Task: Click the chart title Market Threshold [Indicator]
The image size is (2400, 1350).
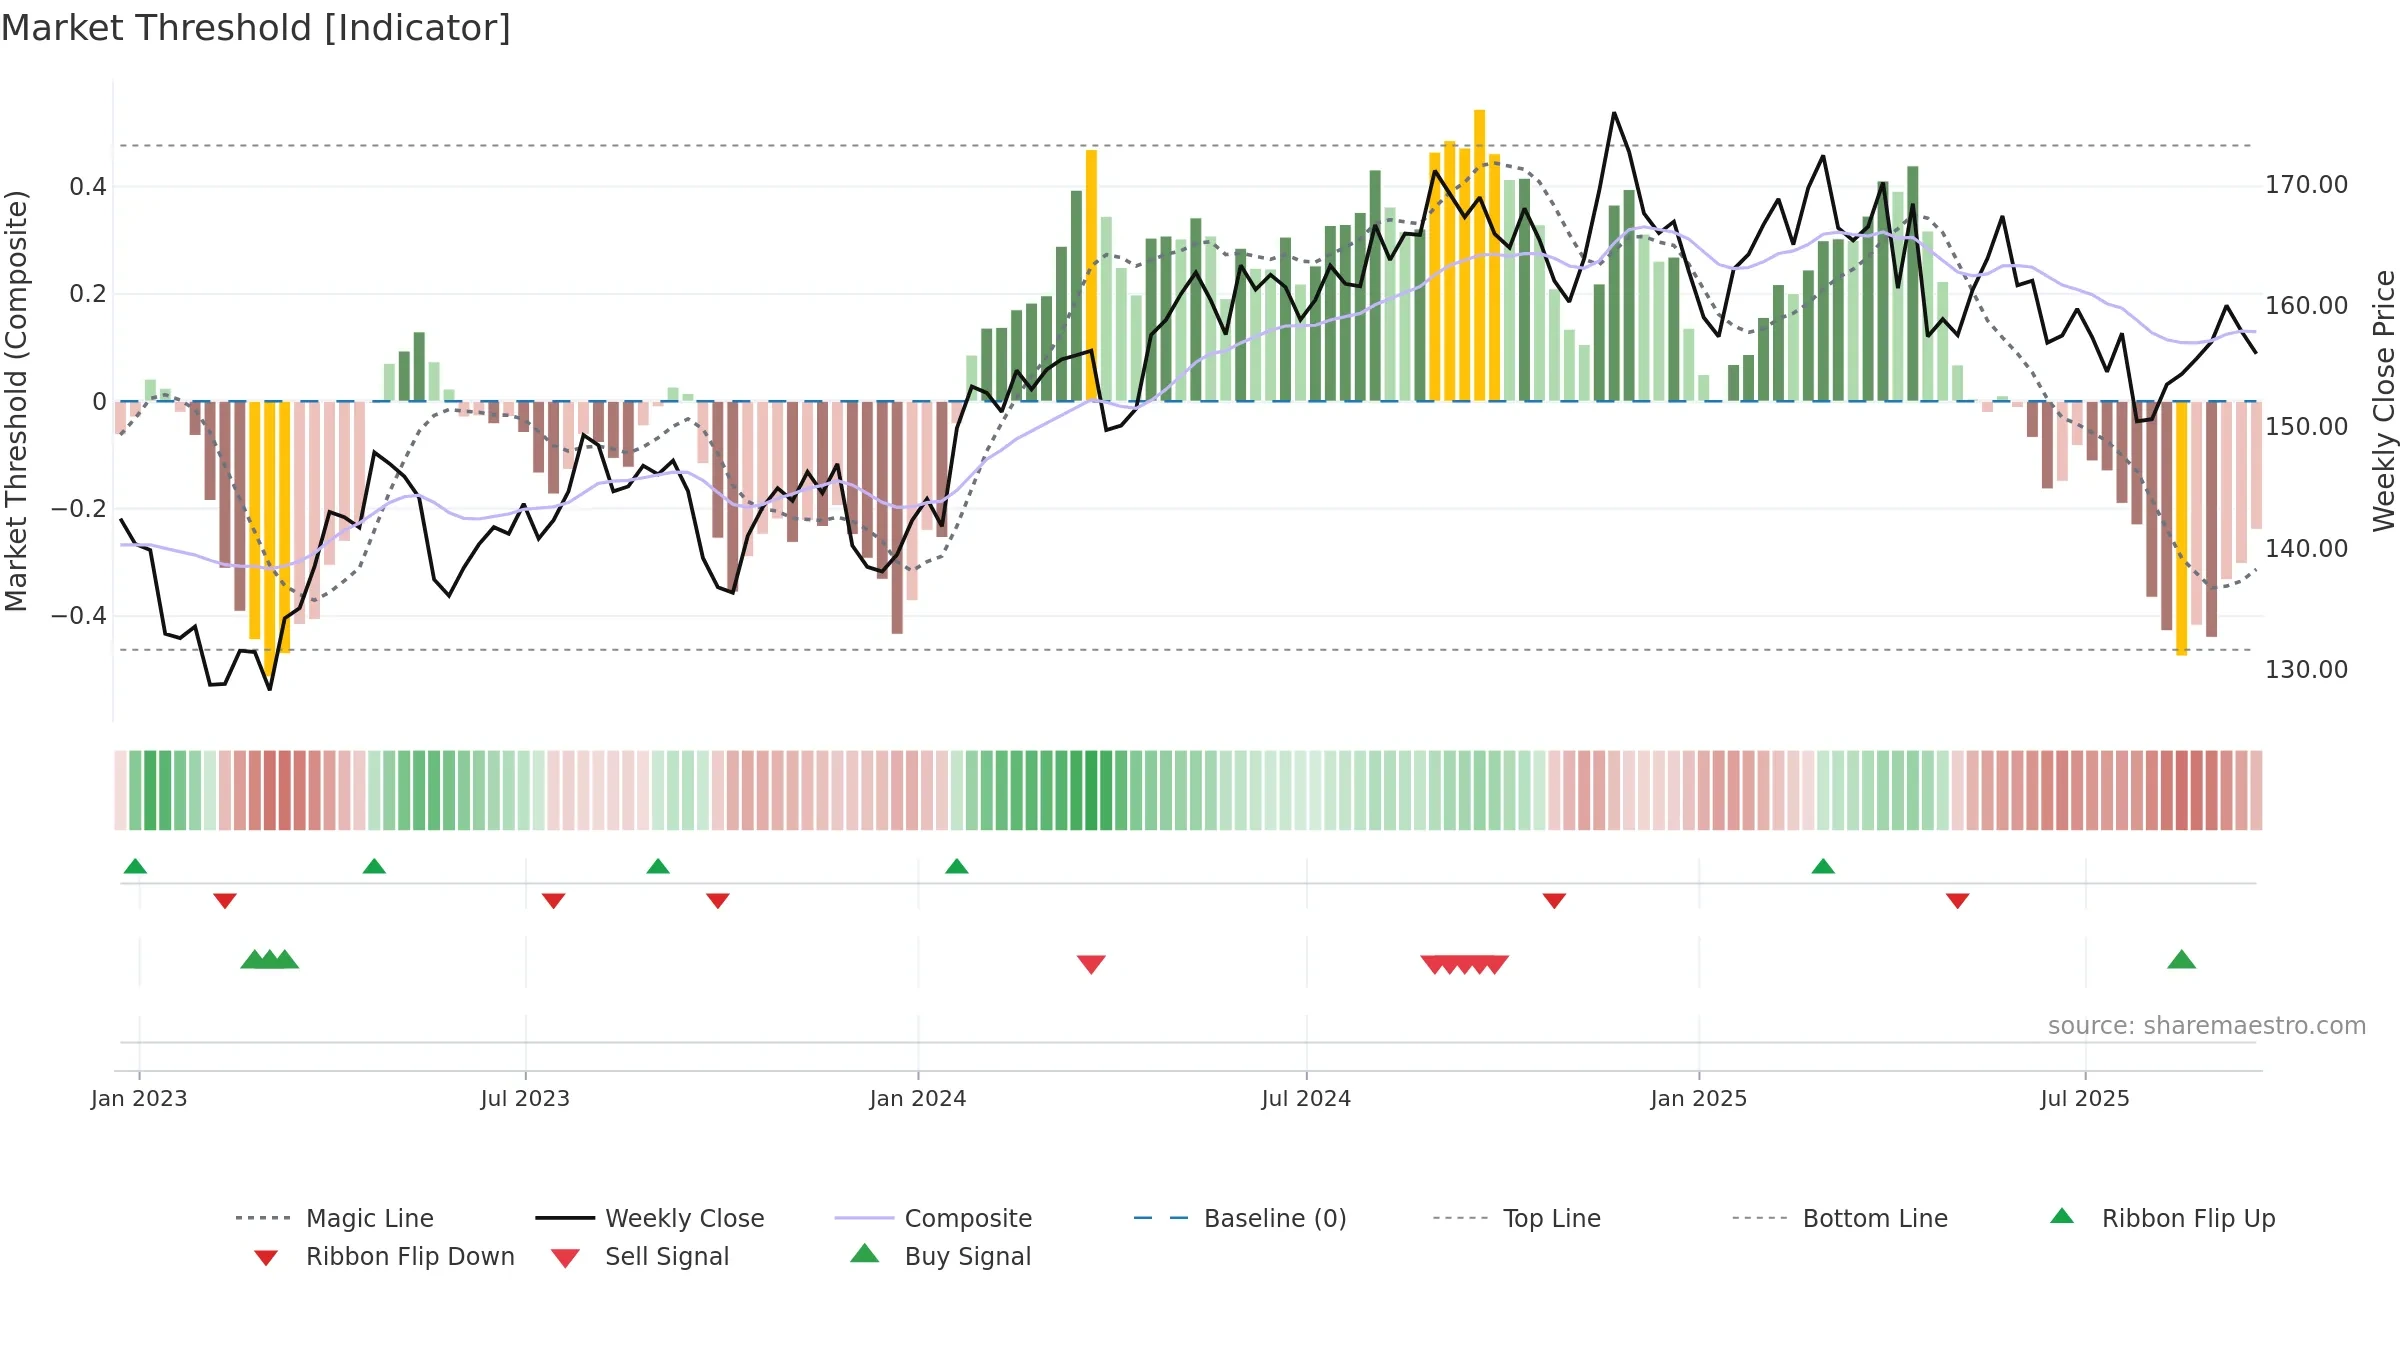Action: pos(256,28)
